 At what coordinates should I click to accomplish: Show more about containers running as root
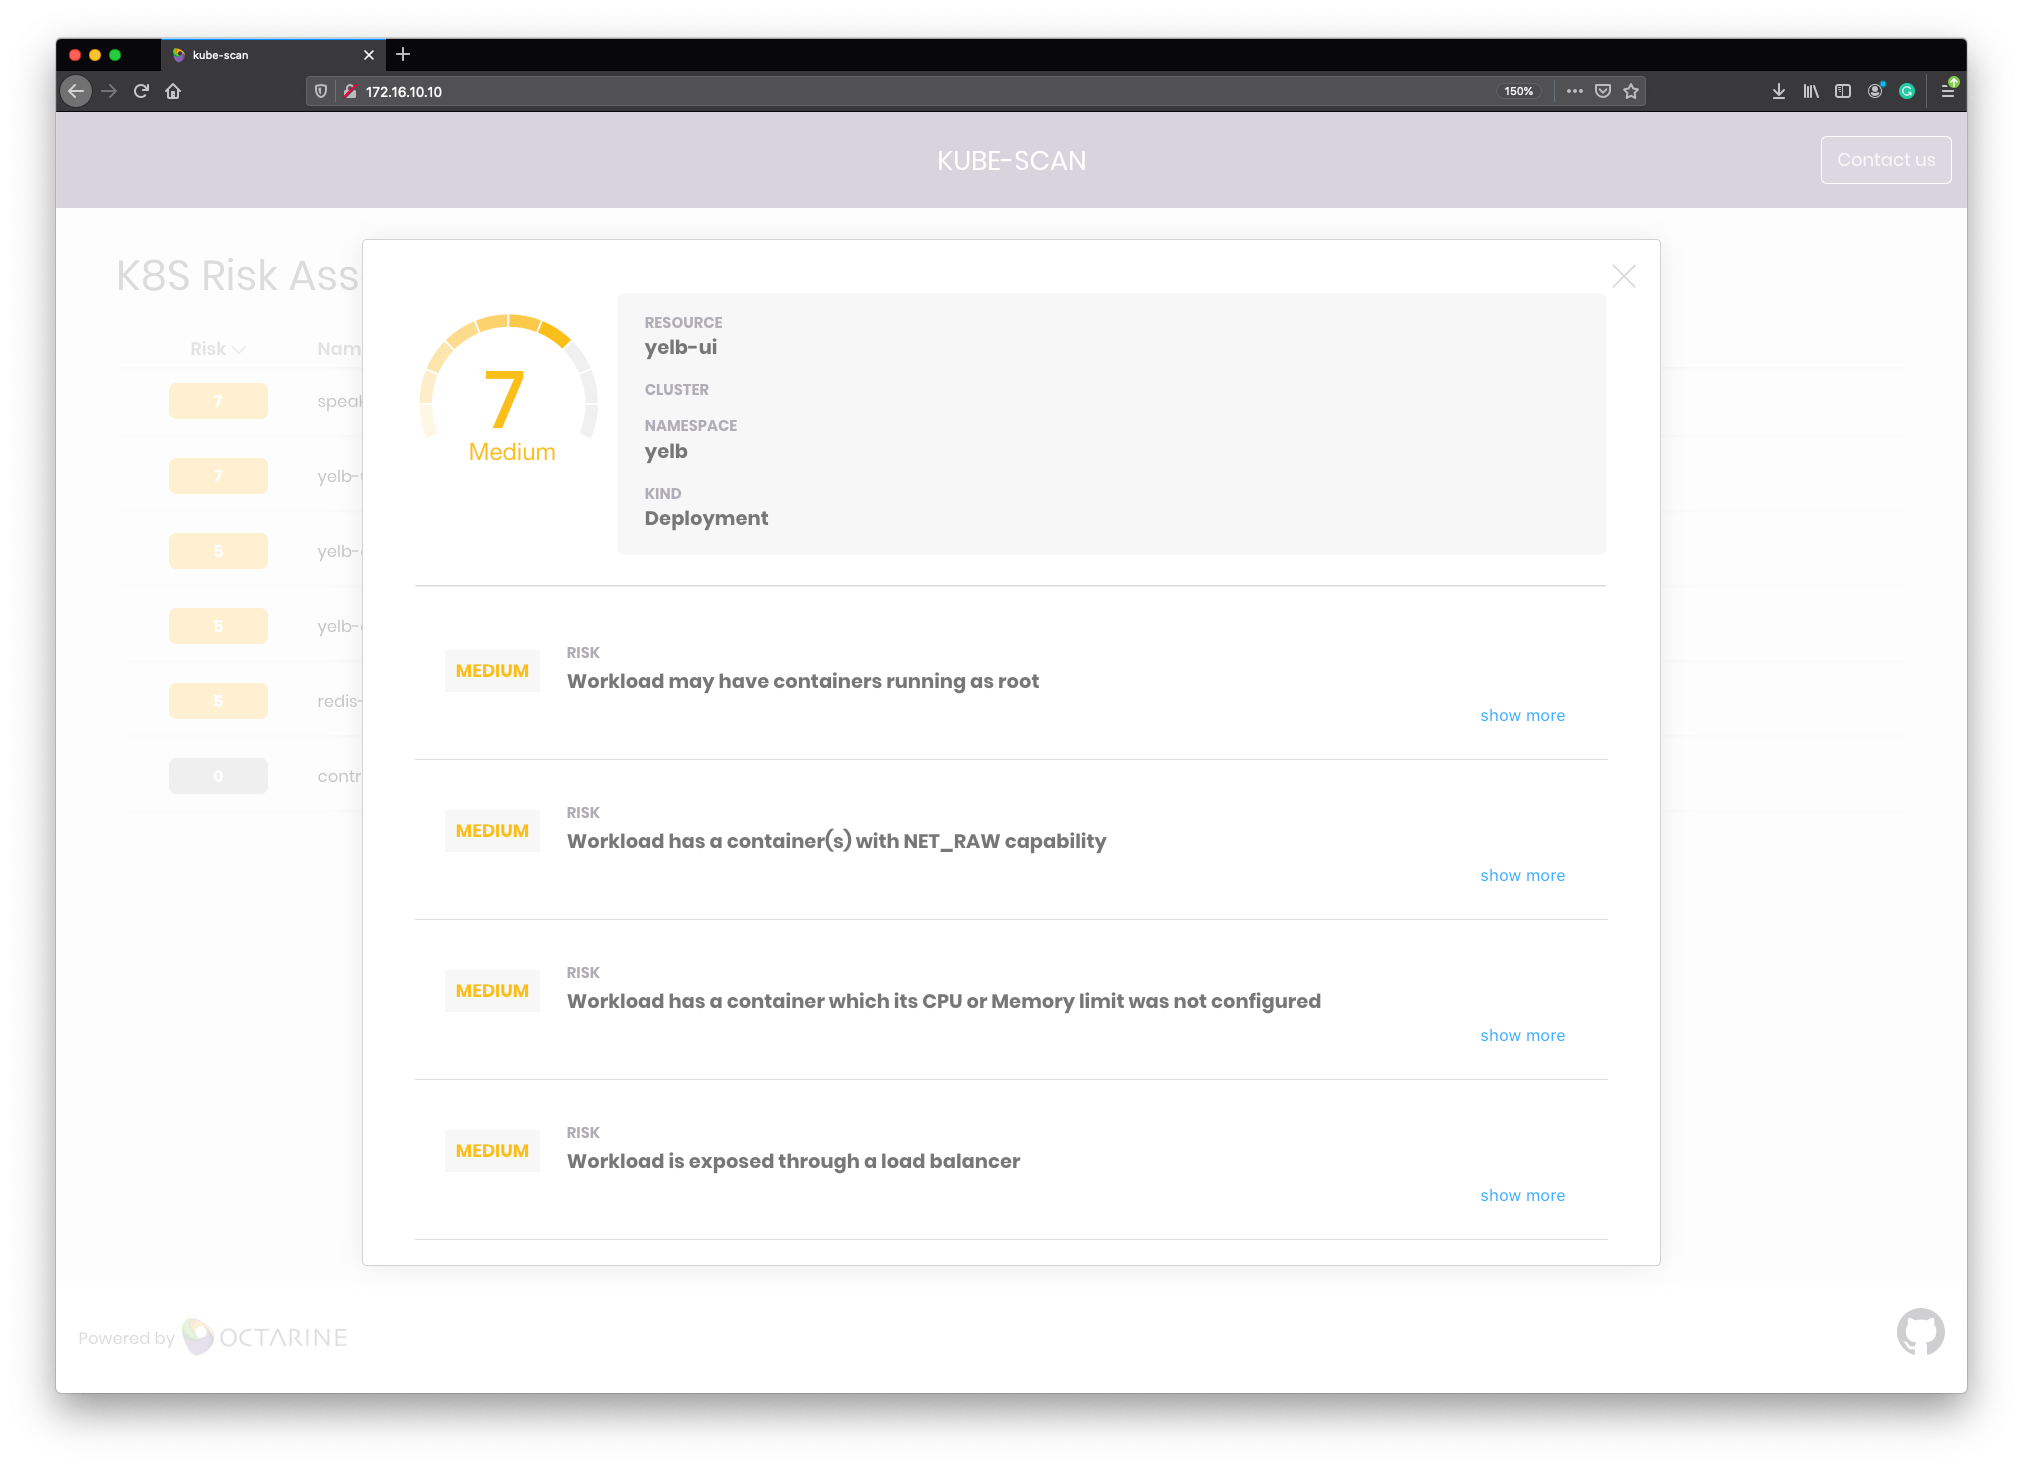[x=1522, y=715]
